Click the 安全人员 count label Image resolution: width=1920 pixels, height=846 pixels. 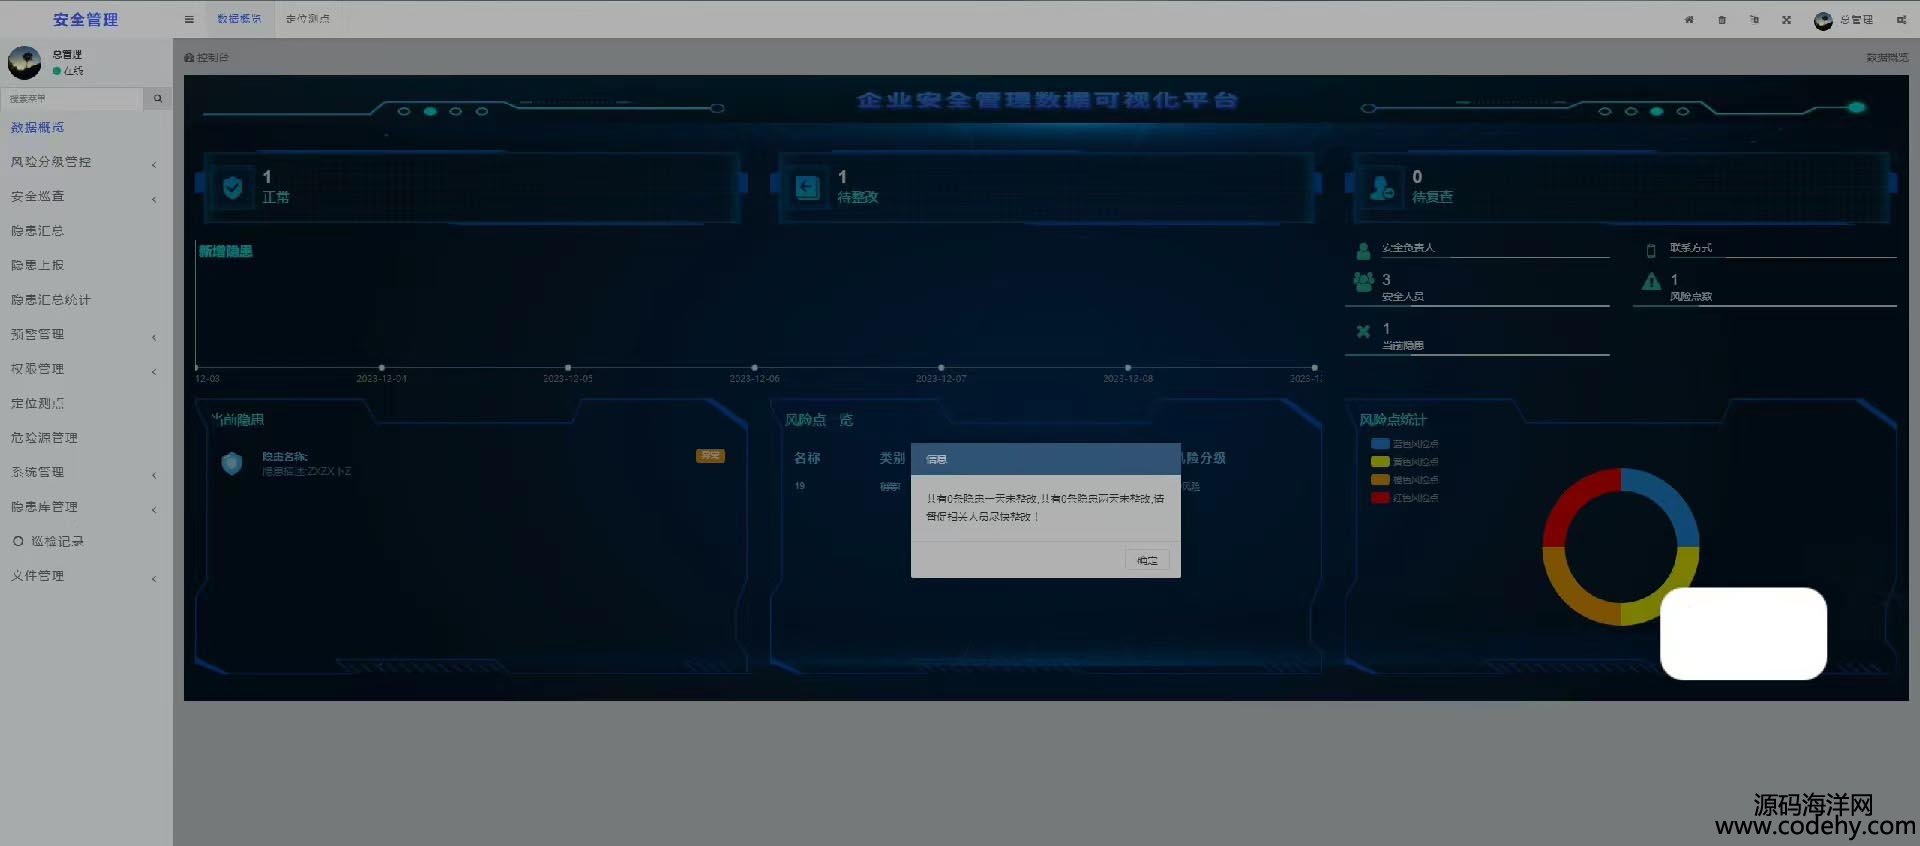[x=1403, y=297]
